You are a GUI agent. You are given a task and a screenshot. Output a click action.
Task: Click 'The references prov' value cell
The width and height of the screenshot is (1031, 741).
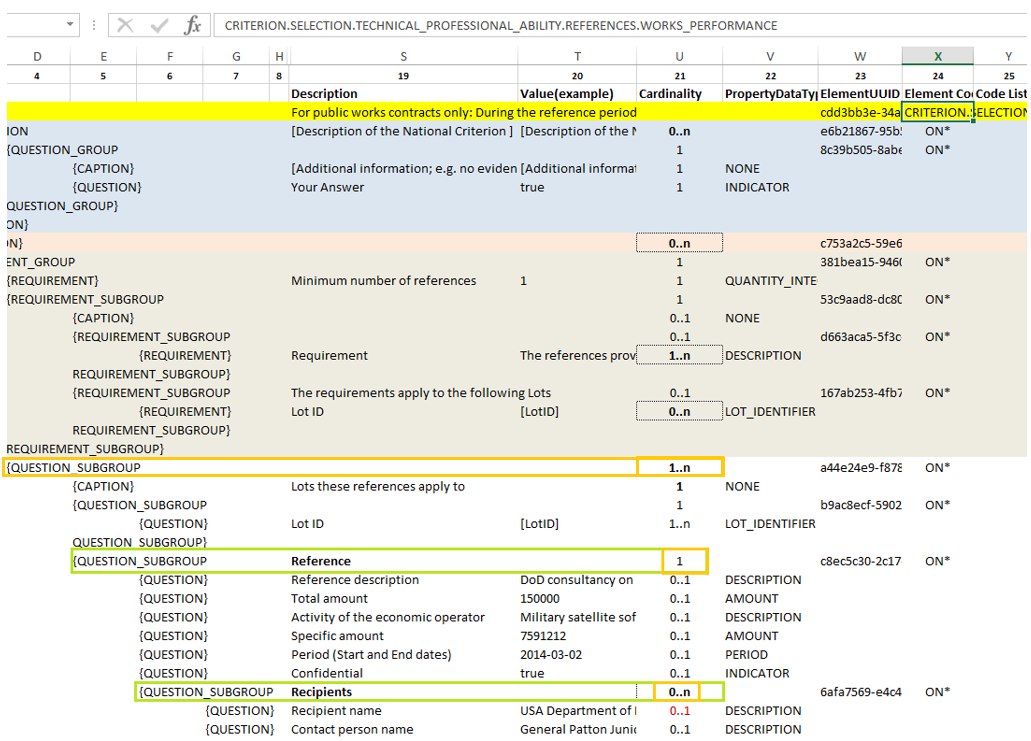577,356
